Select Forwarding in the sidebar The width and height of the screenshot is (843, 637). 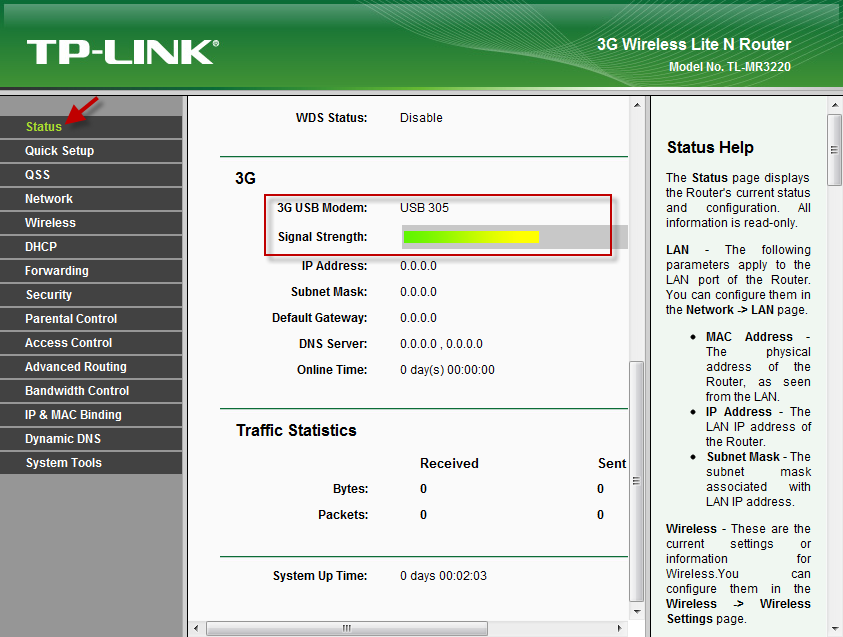[91, 271]
